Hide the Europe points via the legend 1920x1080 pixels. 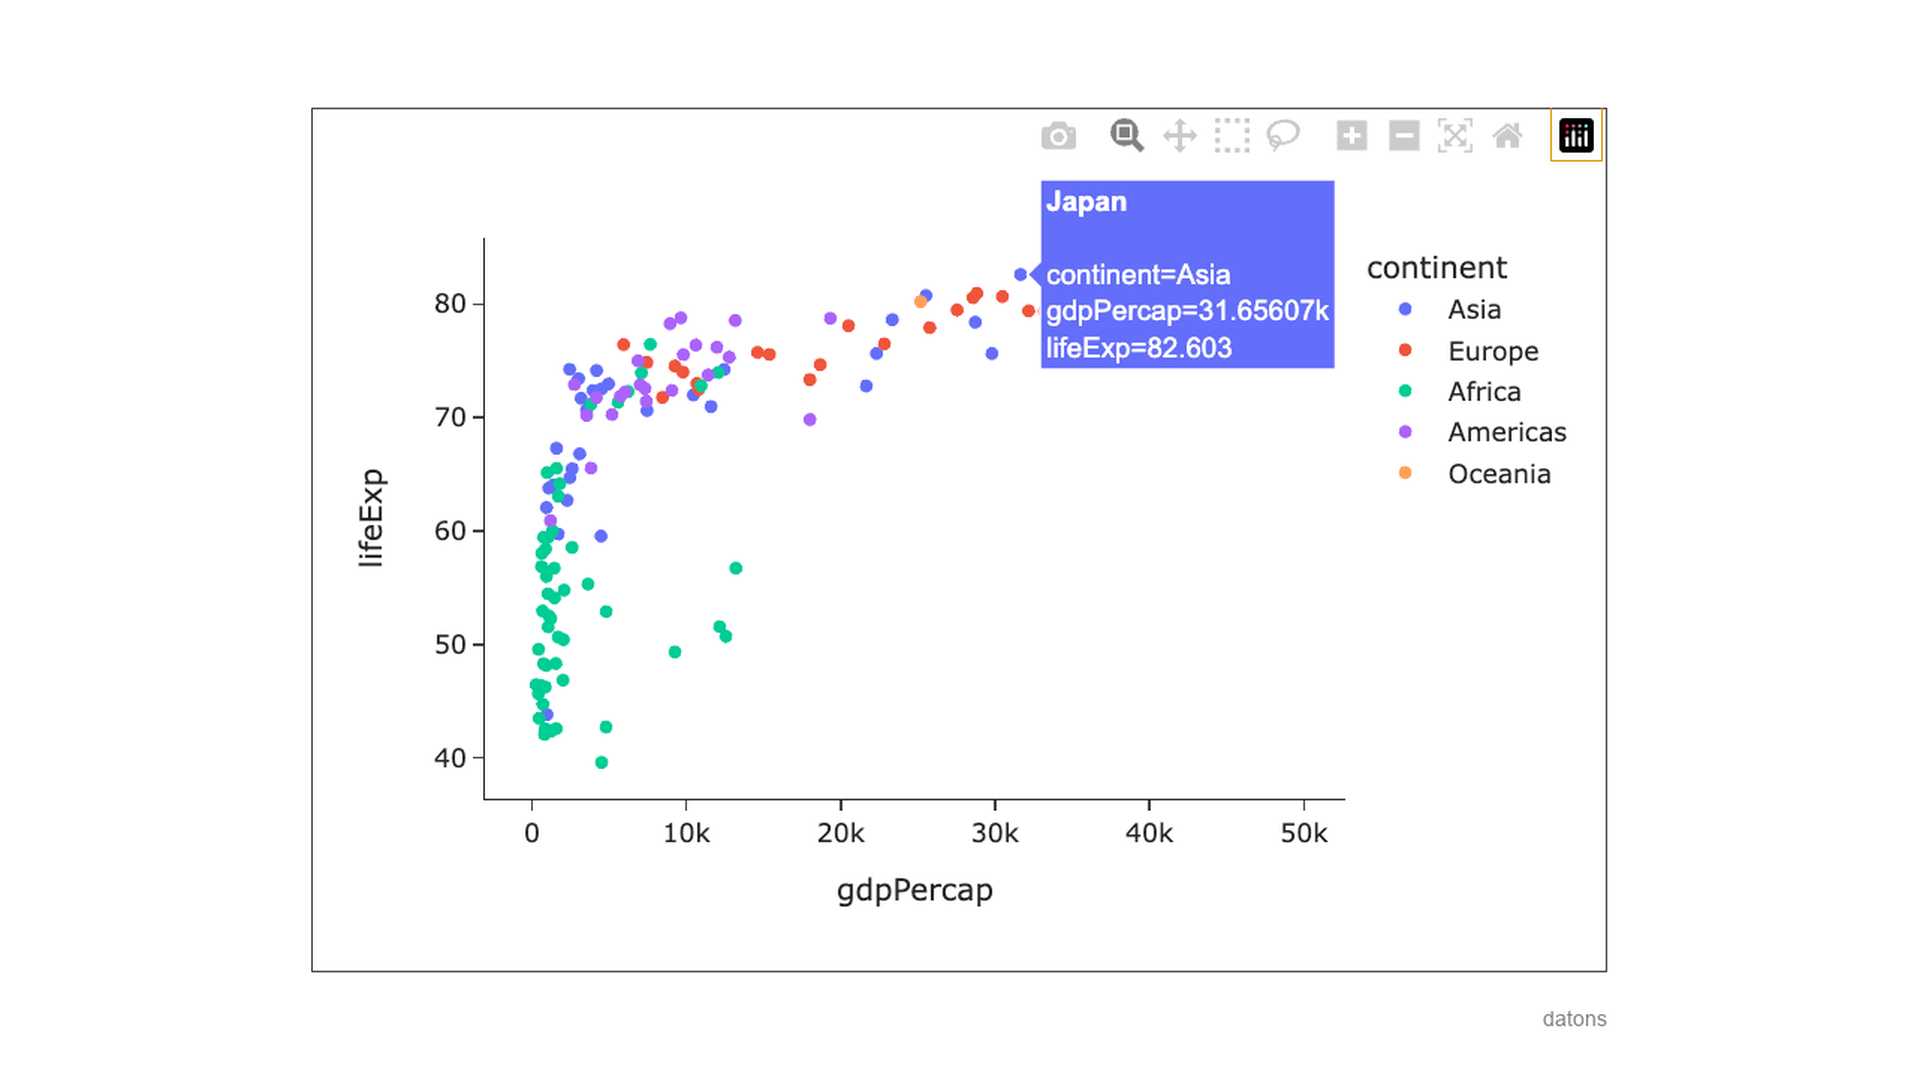coord(1492,351)
